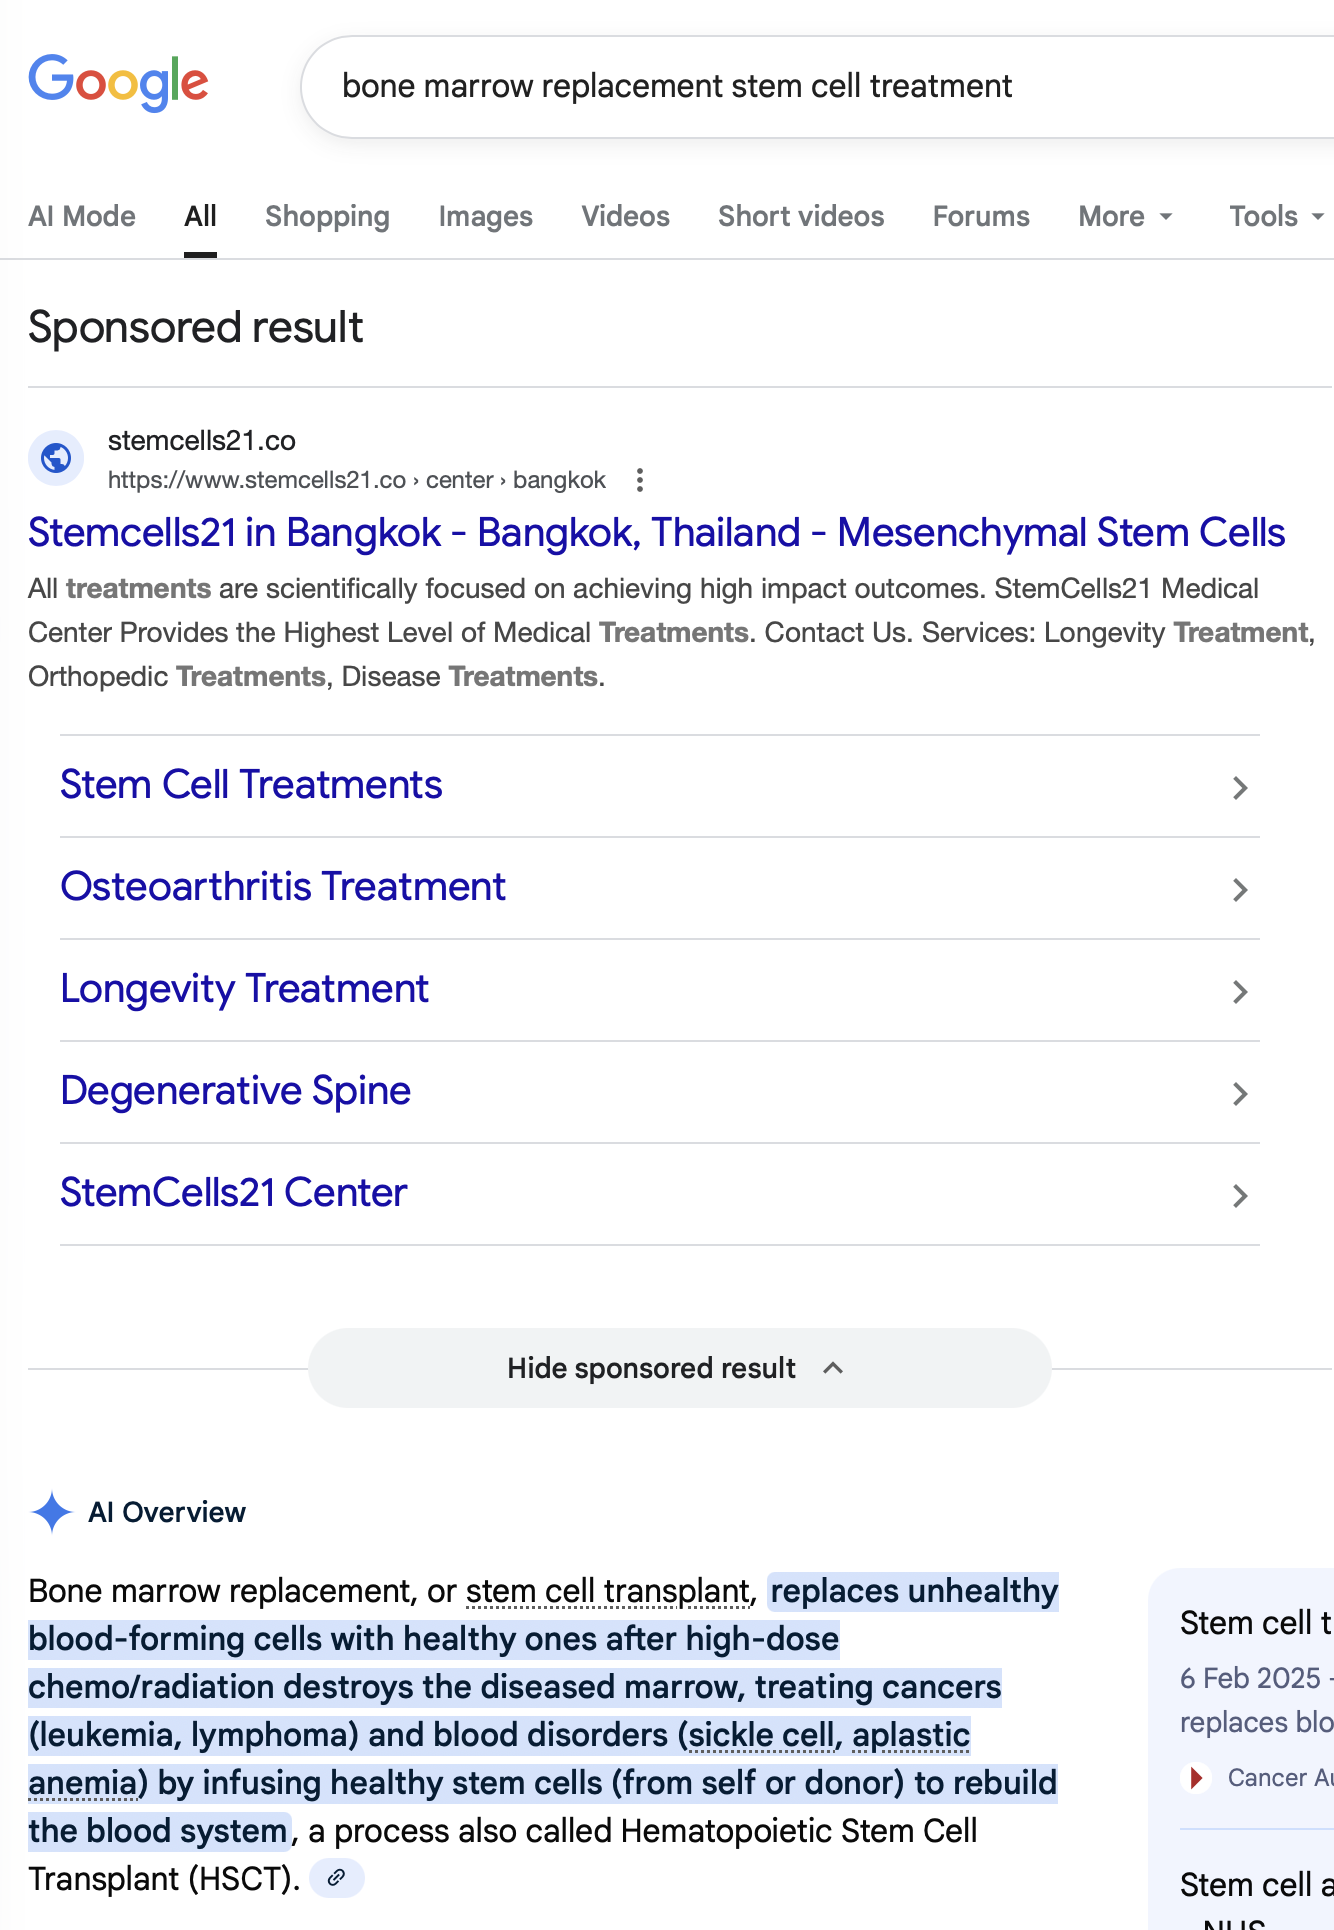Screen dimensions: 1334x1930
Task: Click the Google logo
Action: click(118, 83)
